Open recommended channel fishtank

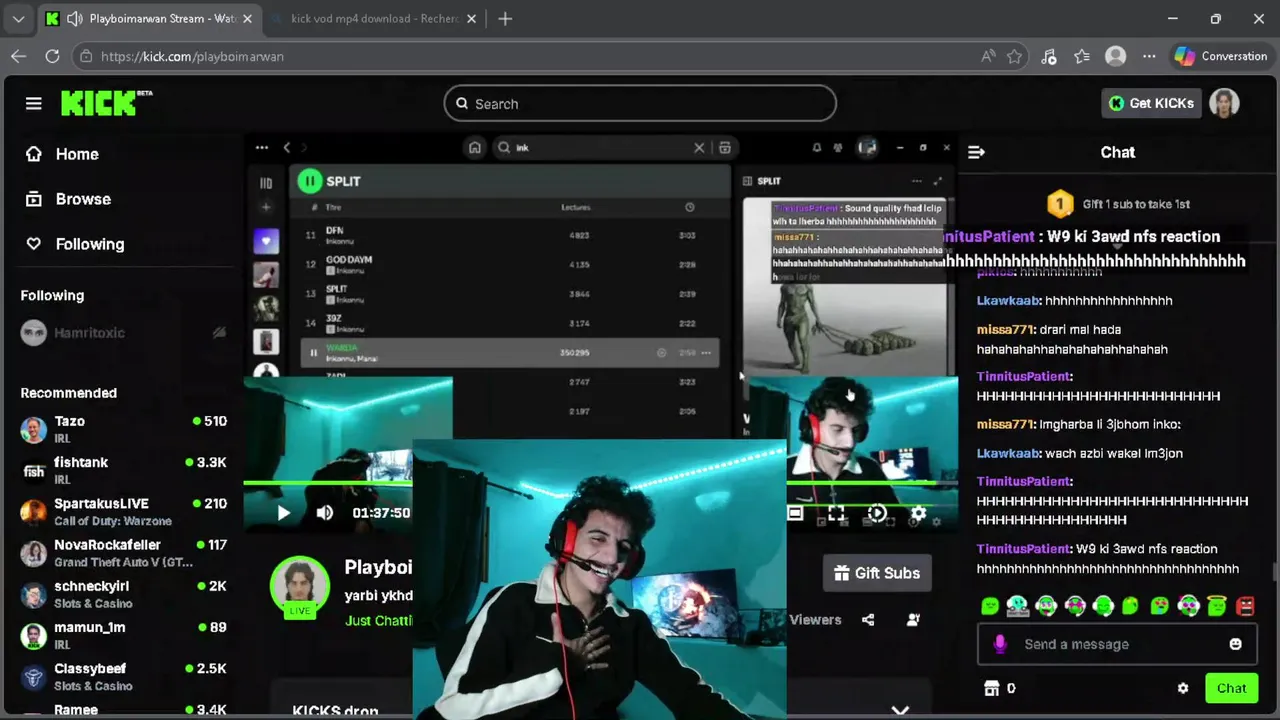coord(122,470)
